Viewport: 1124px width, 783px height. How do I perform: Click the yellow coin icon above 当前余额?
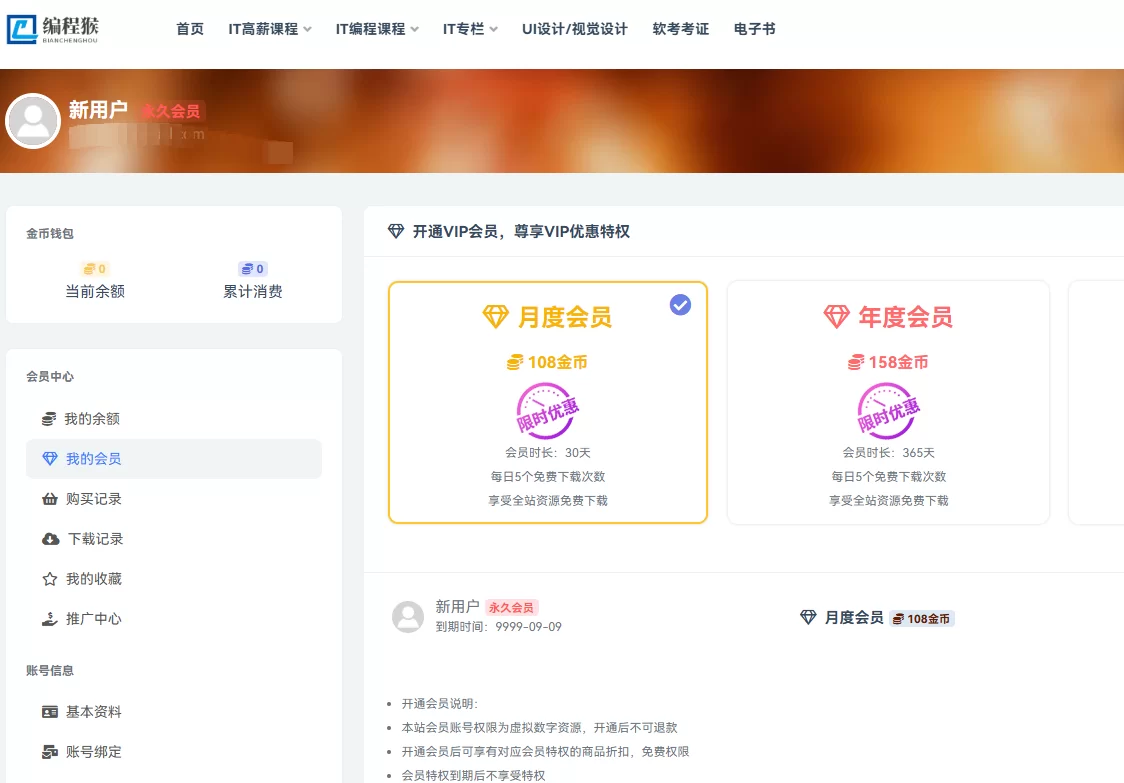coord(89,269)
